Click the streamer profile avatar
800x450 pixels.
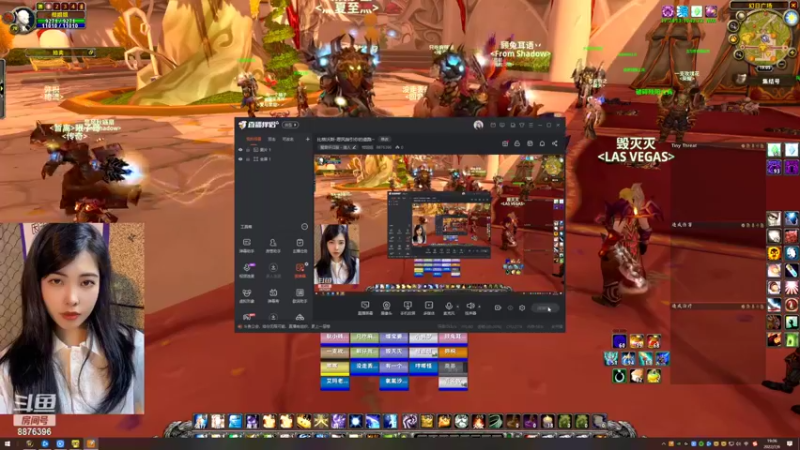pos(478,125)
